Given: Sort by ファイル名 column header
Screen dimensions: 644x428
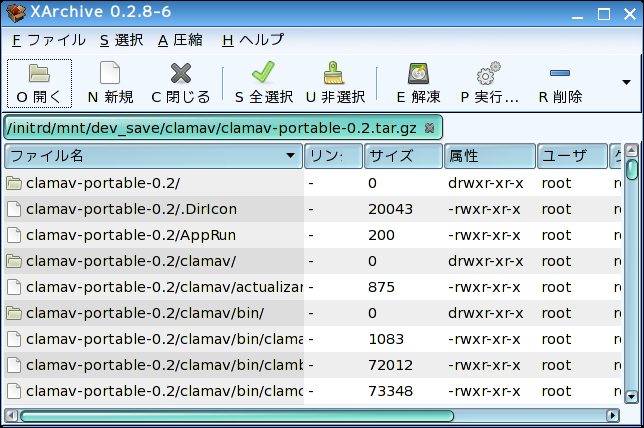Looking at the screenshot, I should pos(154,156).
